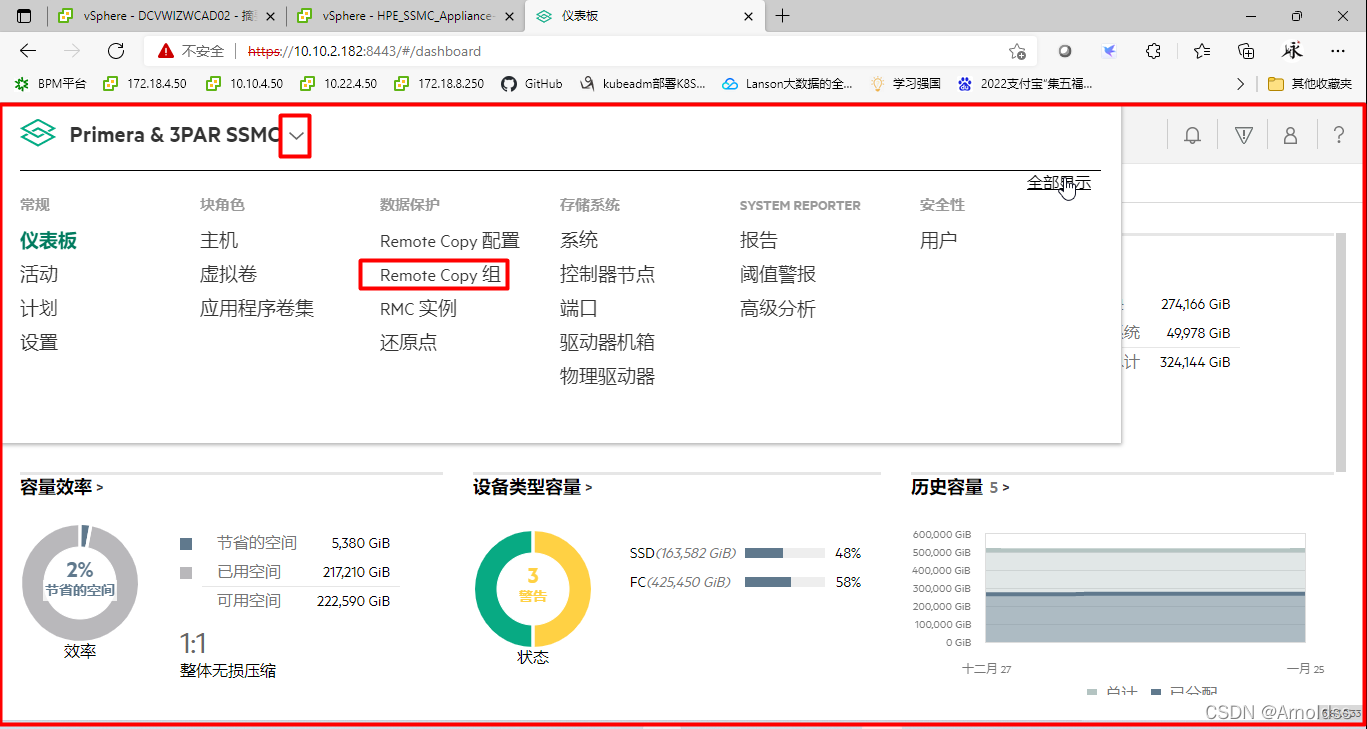Open the browser favorites list icon
The image size is (1367, 729).
pos(1202,51)
